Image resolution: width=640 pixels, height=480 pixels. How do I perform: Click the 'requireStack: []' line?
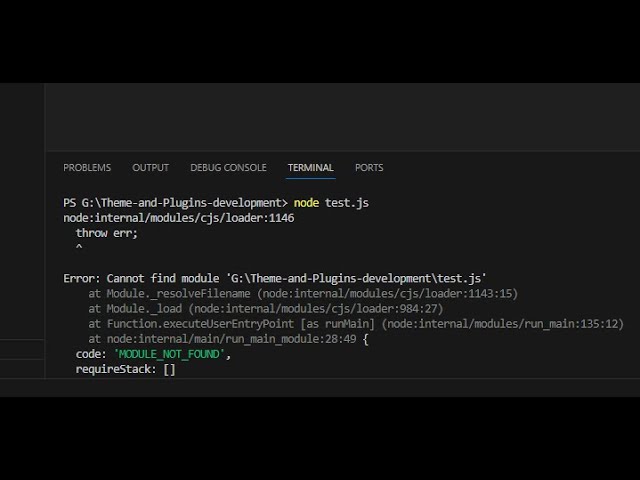coord(126,369)
